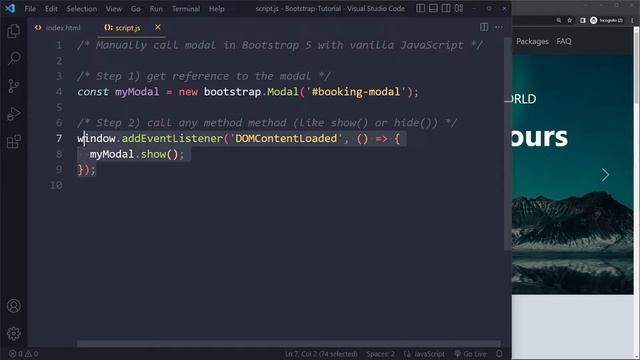640x360 pixels.
Task: Click line number 4 in gutter
Action: [59, 92]
